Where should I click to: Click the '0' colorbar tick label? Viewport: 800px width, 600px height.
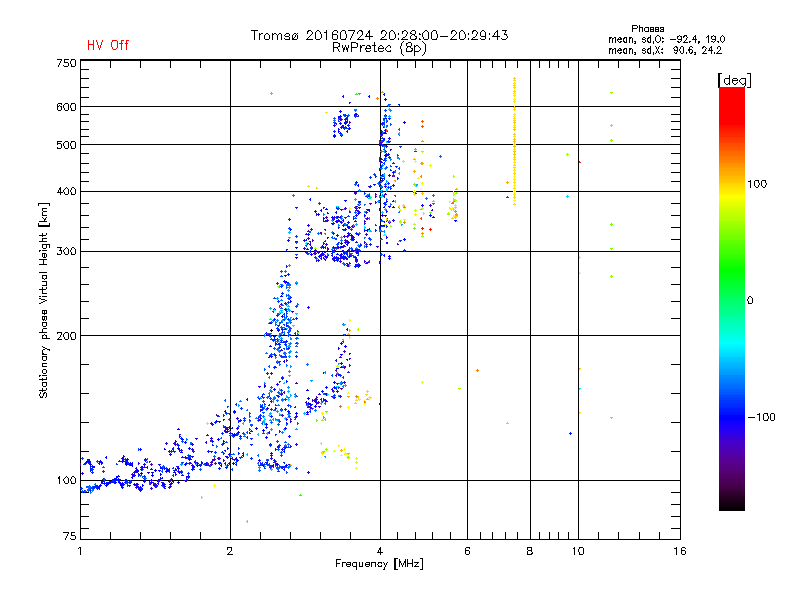(x=750, y=301)
